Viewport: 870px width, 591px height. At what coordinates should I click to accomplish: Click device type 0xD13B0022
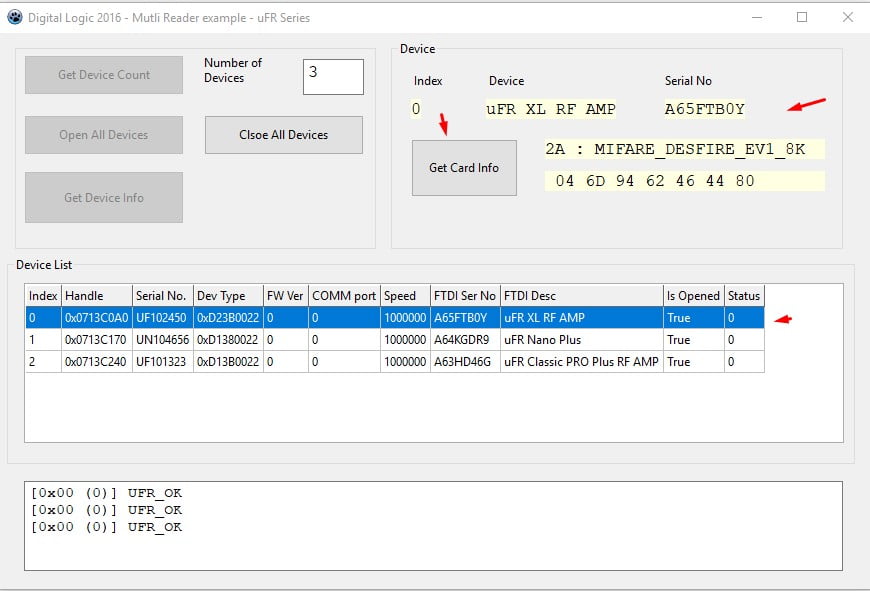[x=228, y=362]
